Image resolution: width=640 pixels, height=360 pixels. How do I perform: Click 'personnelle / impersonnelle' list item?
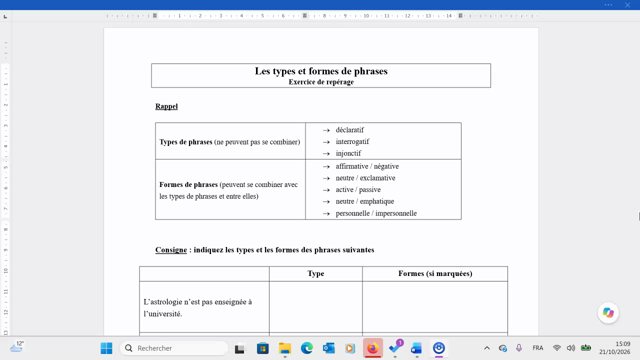pos(376,213)
